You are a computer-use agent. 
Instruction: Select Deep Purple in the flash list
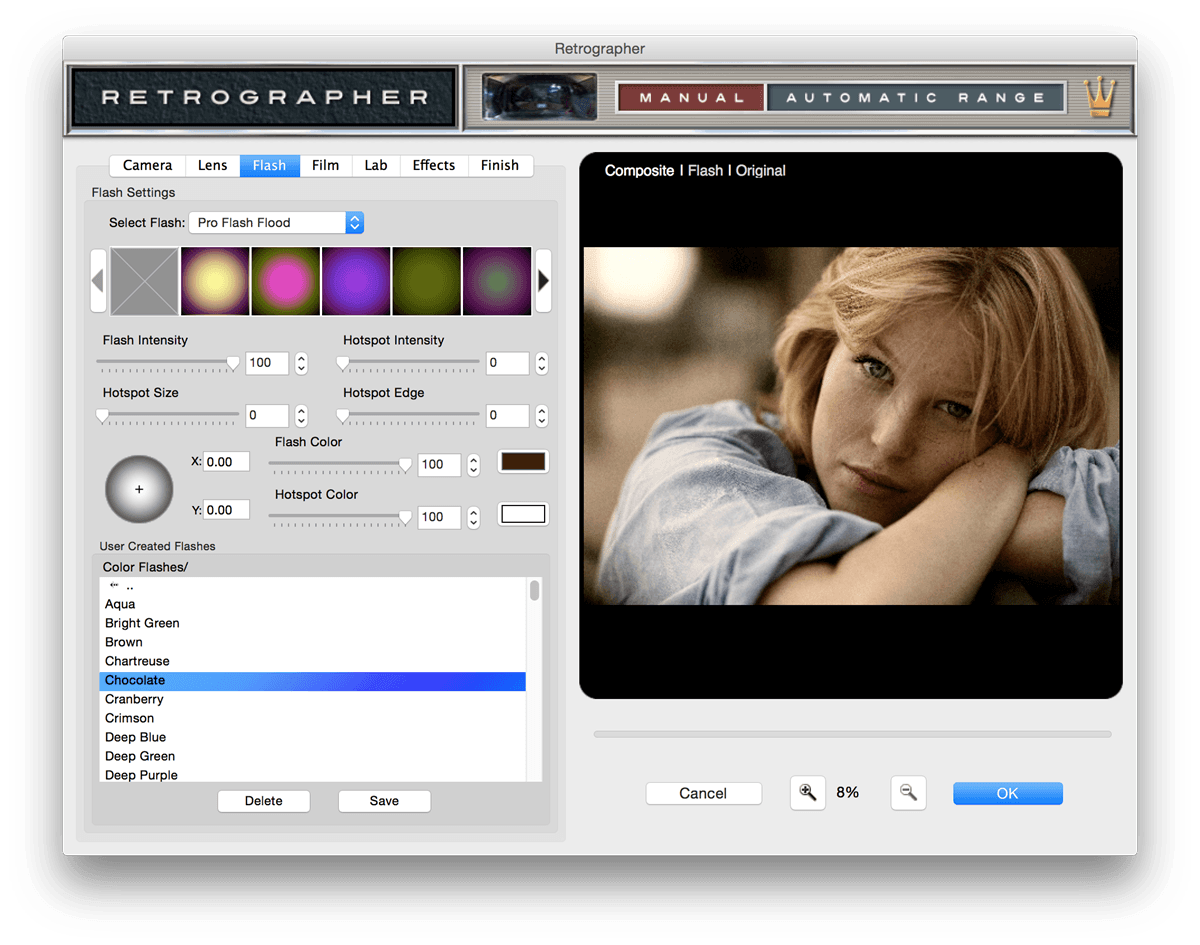[313, 775]
